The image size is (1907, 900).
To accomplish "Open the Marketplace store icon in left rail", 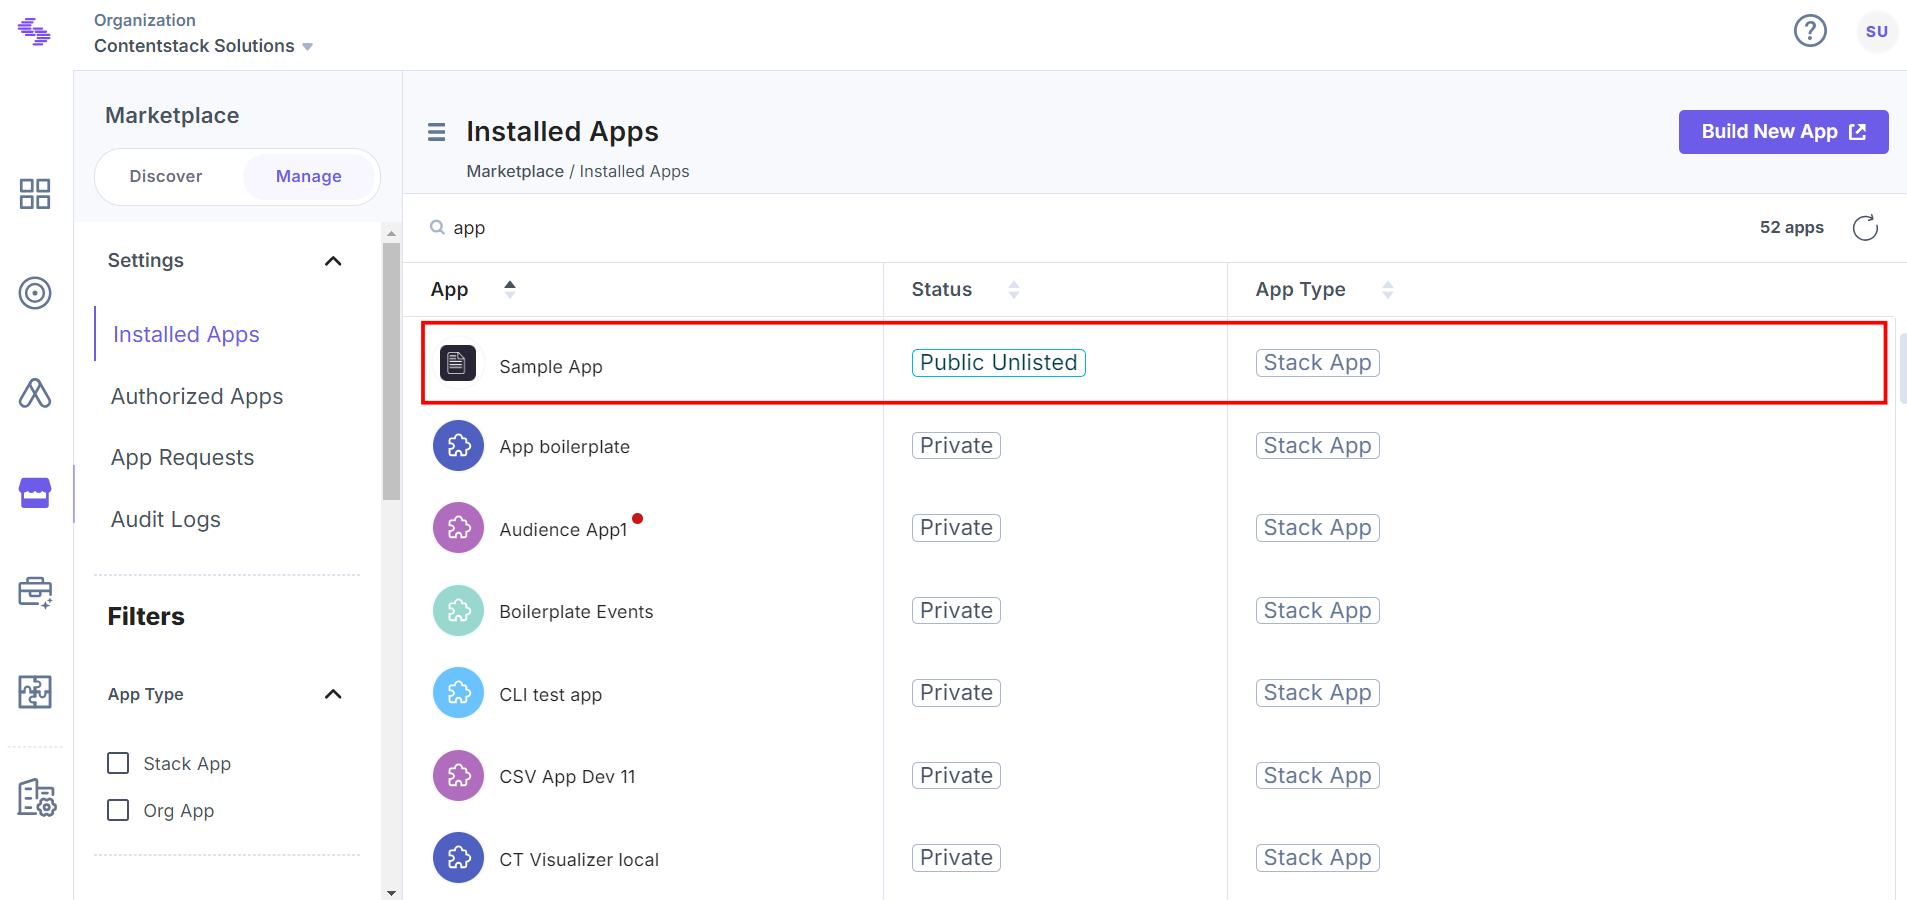I will pos(35,493).
